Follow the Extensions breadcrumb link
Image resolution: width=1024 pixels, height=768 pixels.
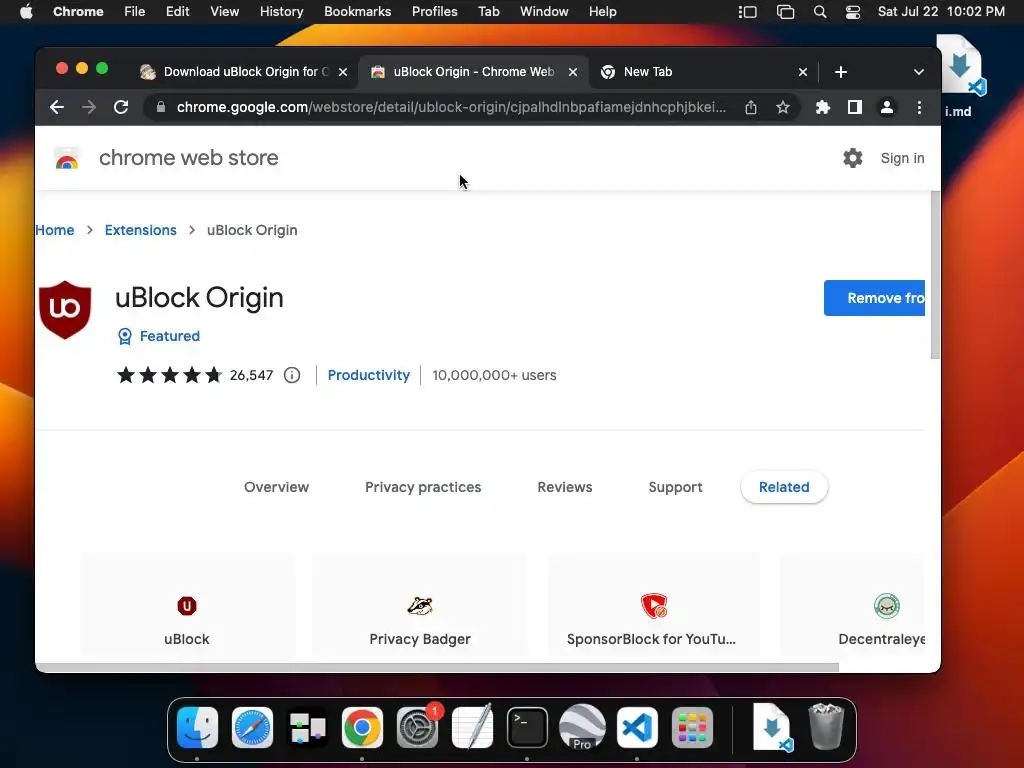point(140,230)
